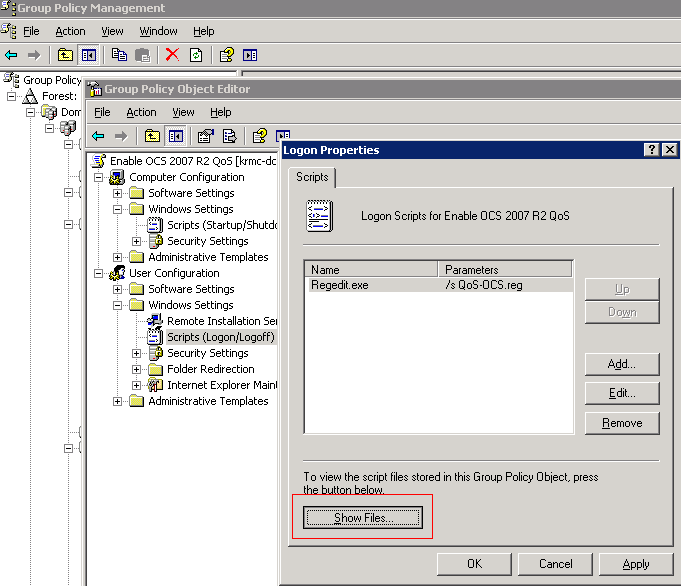This screenshot has height=586, width=681.
Task: Click Export List icon in Object Editor toolbar
Action: (229, 136)
